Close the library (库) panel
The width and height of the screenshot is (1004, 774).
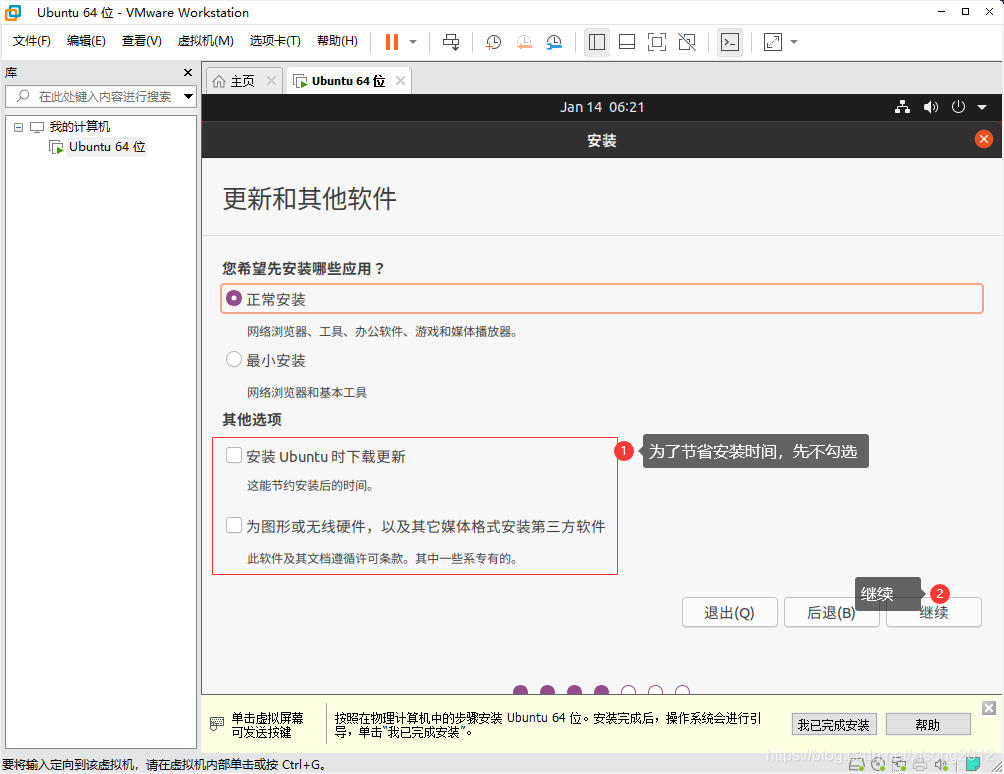tap(188, 72)
